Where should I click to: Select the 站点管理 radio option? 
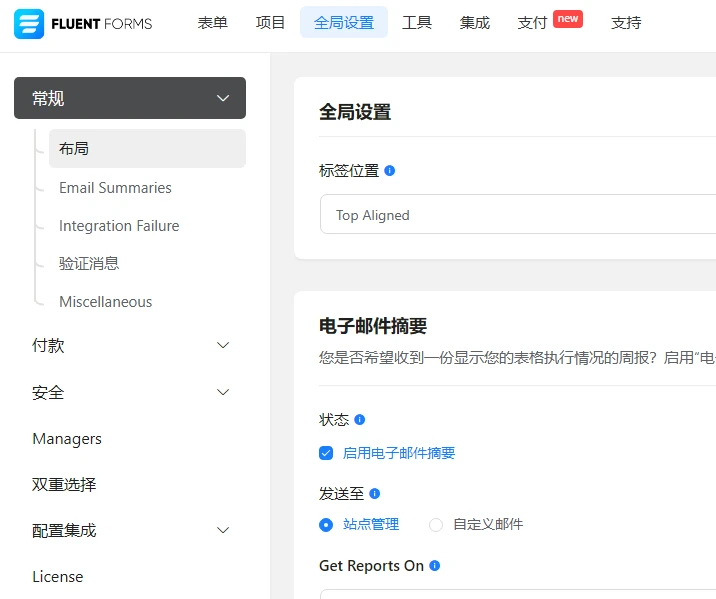(x=326, y=525)
